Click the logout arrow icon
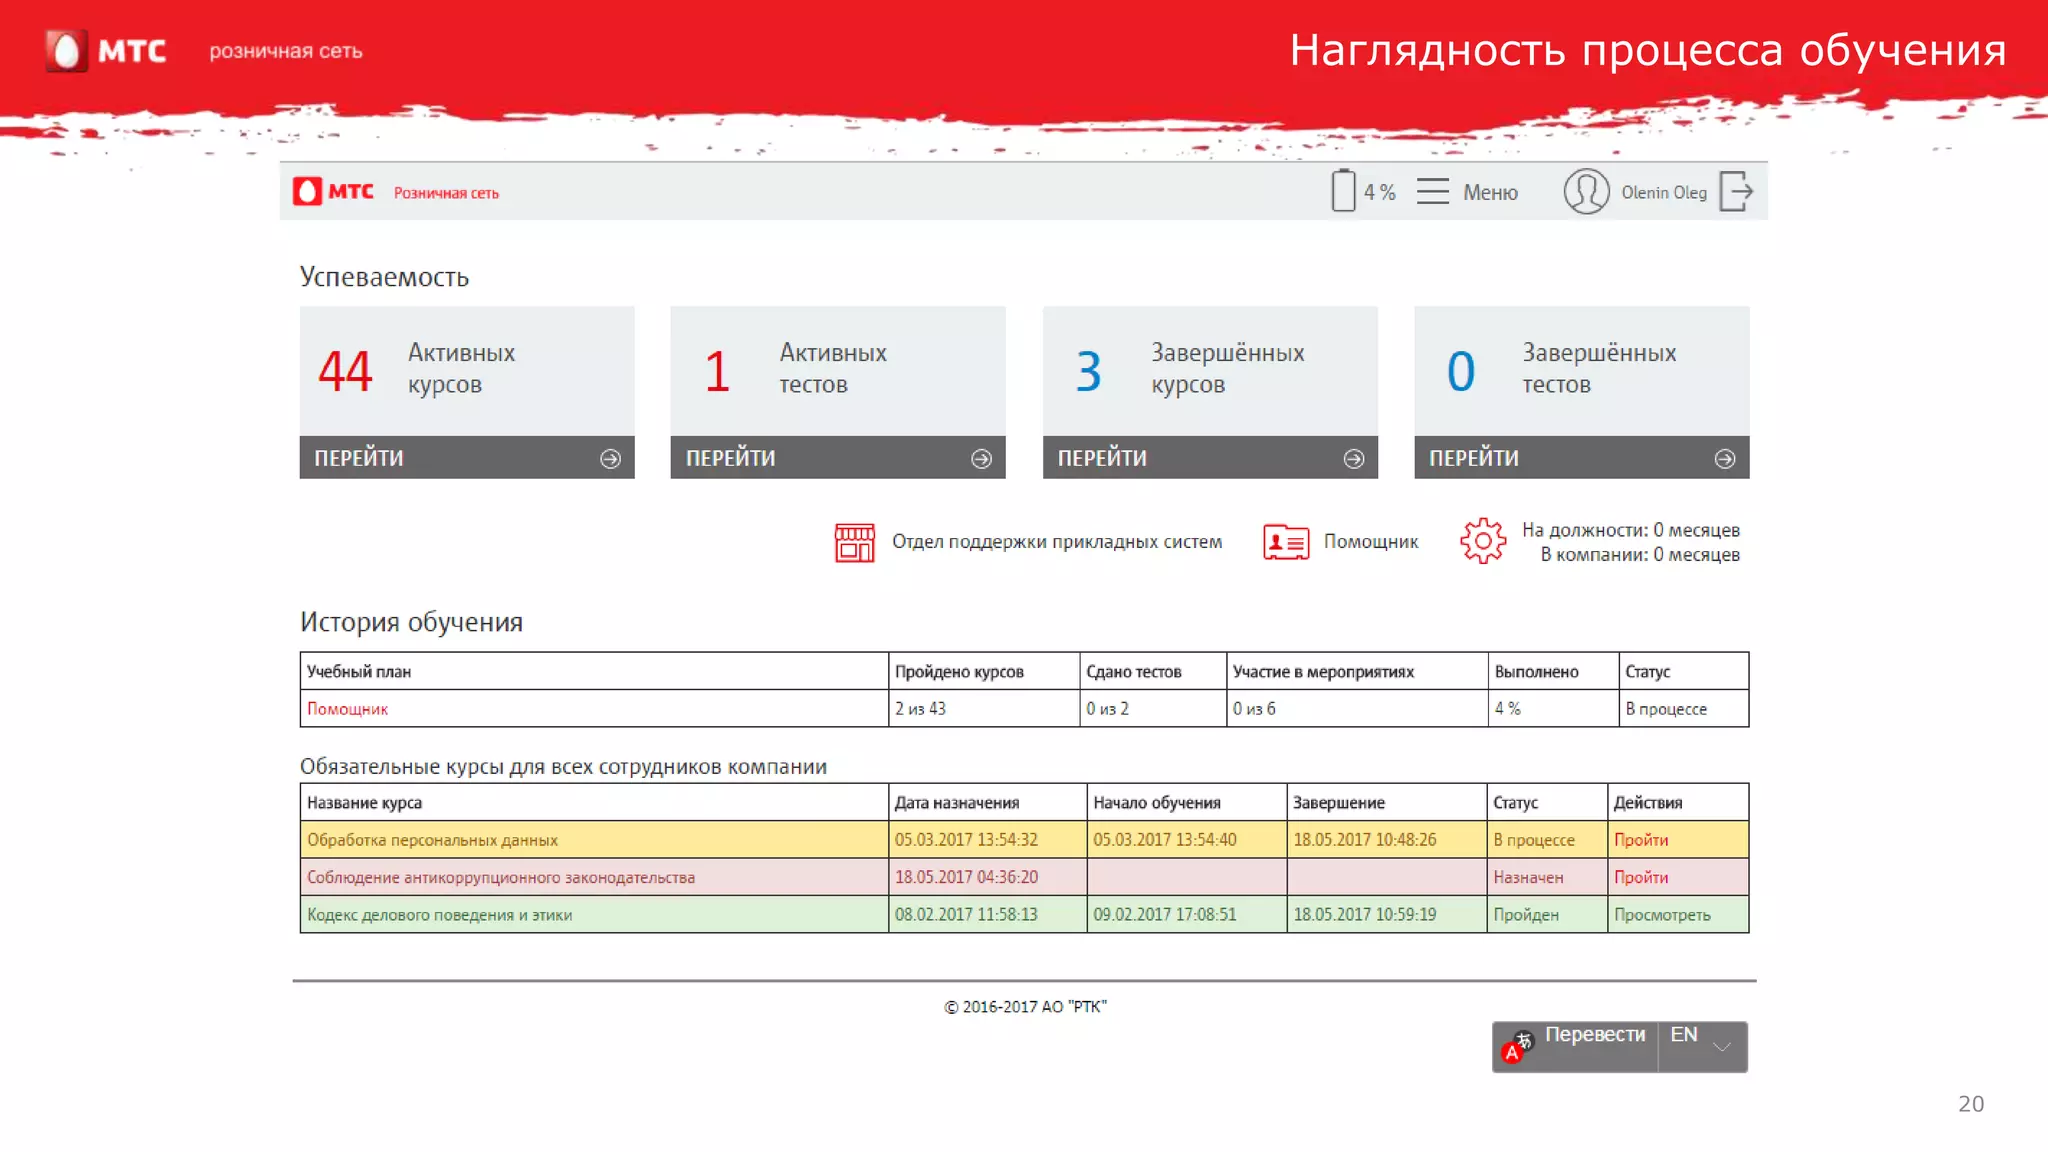 tap(1736, 191)
